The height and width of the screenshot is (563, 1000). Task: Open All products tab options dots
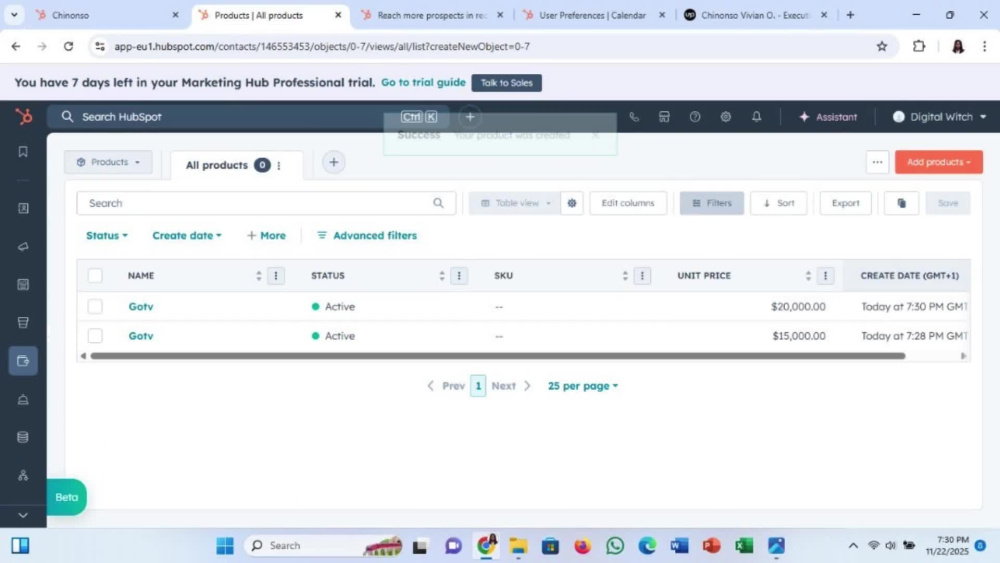(279, 165)
